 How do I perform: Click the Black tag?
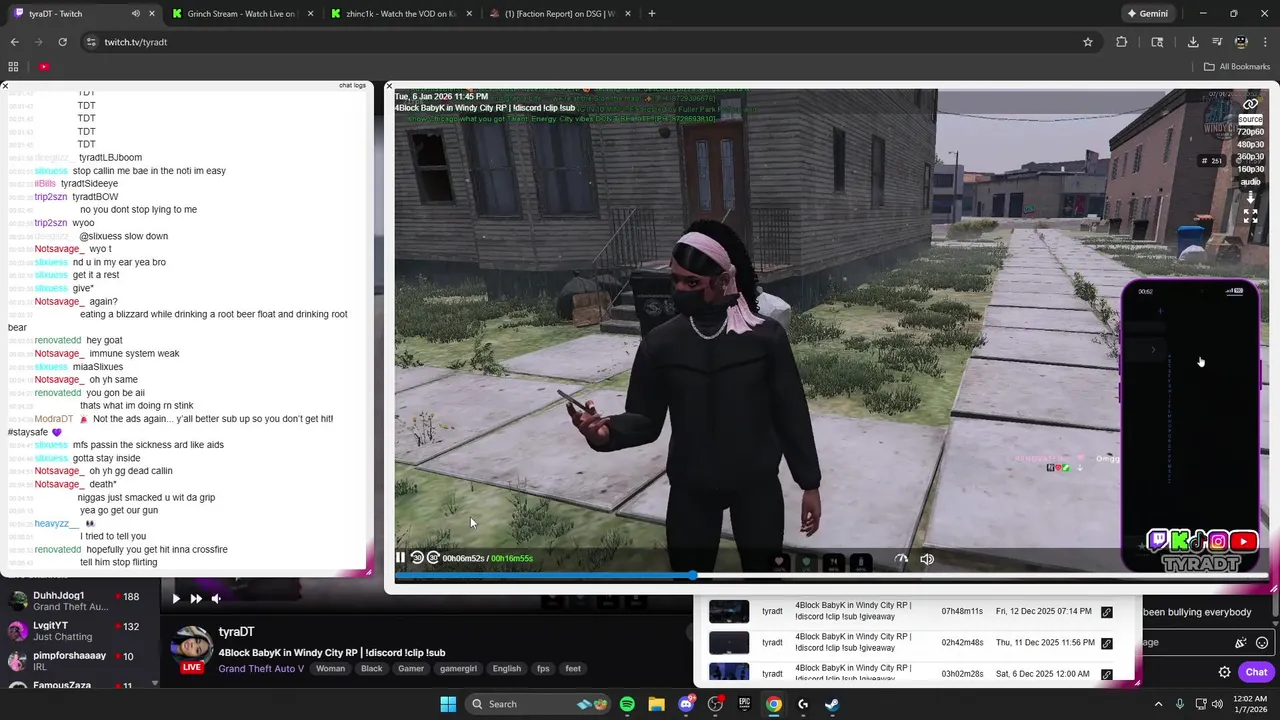point(371,668)
